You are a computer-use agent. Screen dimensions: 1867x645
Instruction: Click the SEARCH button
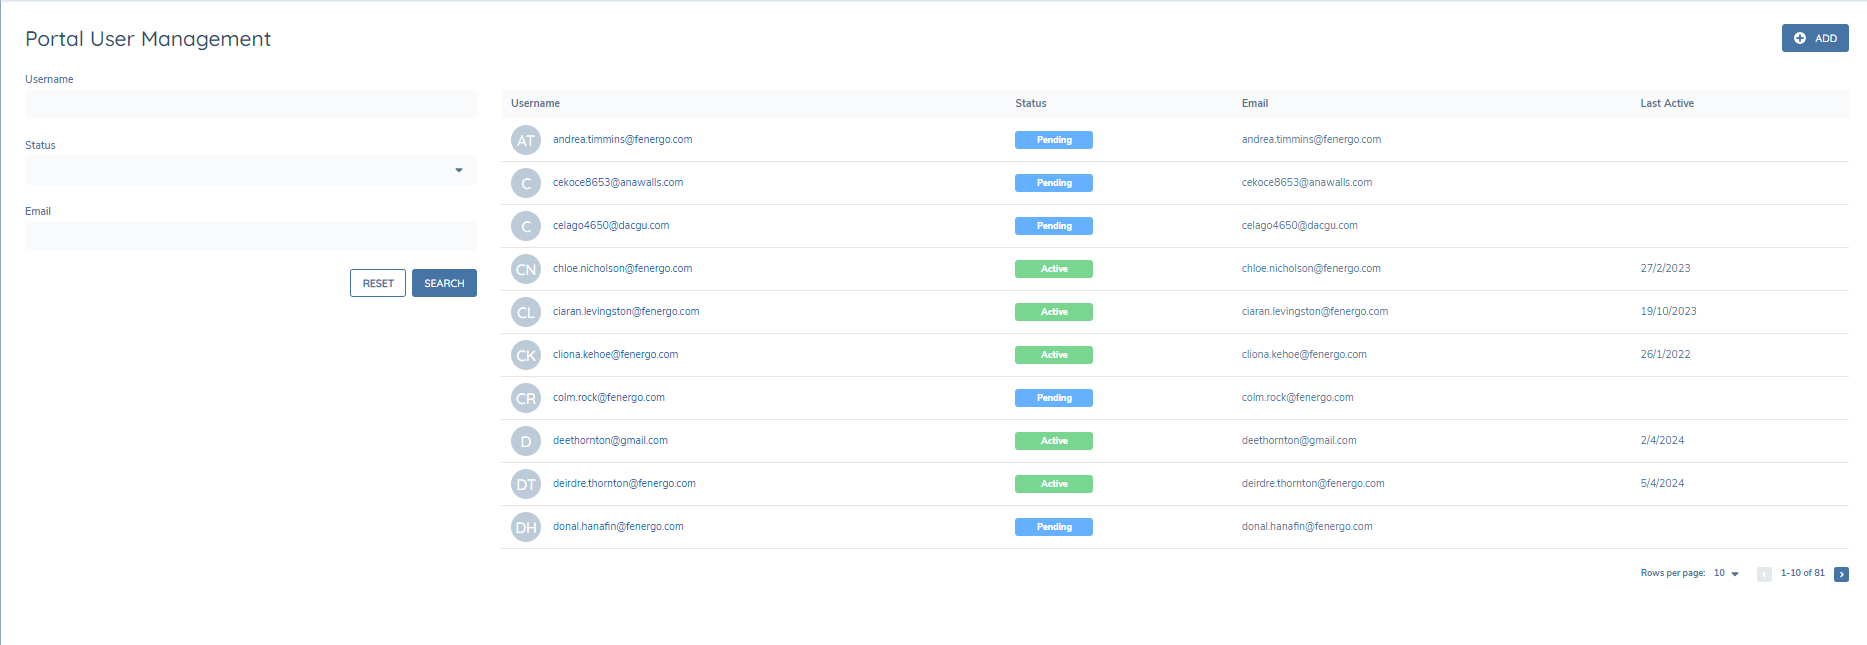pos(444,283)
